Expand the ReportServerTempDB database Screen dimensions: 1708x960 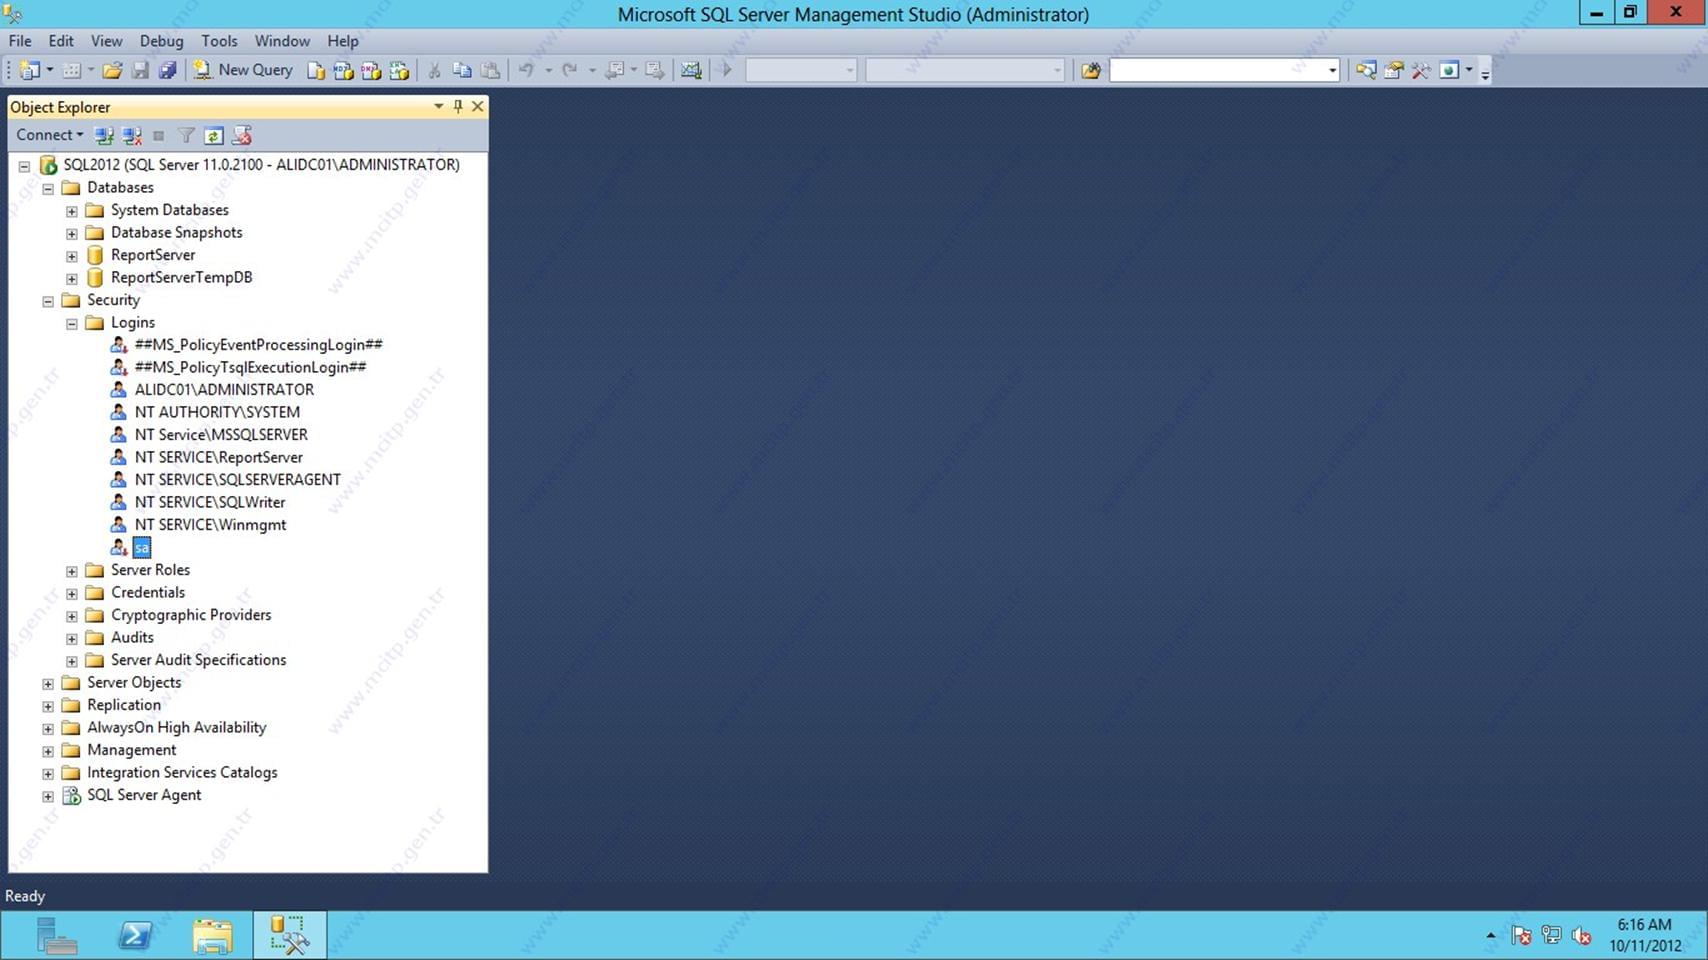point(72,278)
